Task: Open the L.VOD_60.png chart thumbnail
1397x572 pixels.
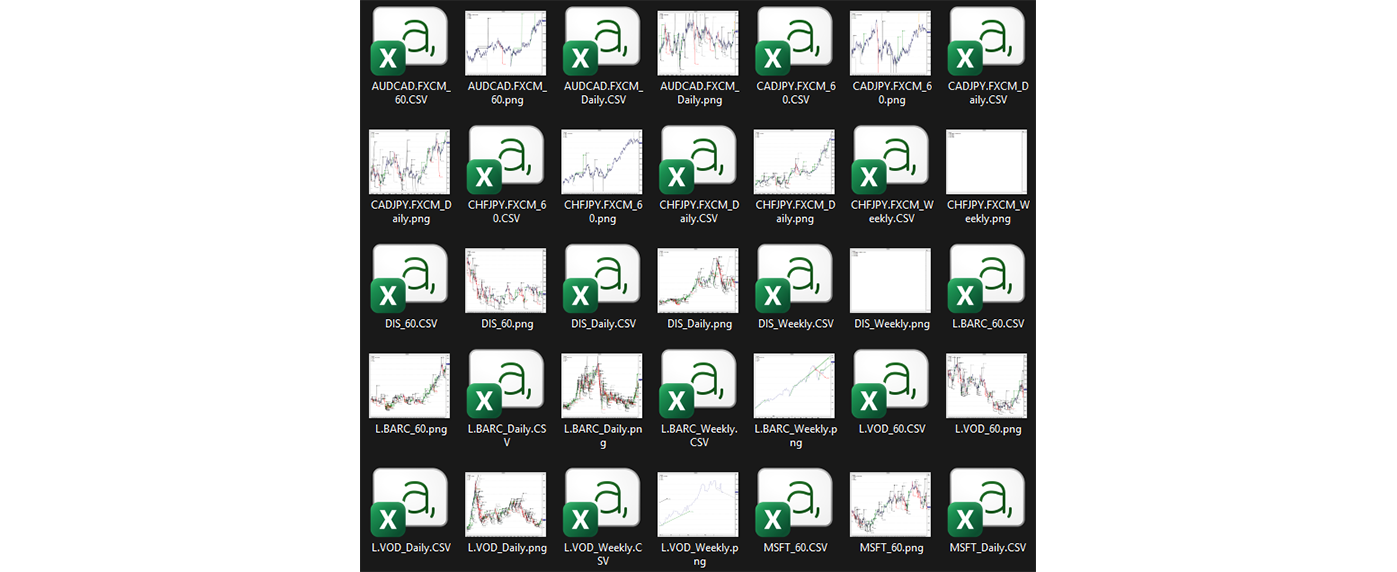Action: tap(987, 386)
